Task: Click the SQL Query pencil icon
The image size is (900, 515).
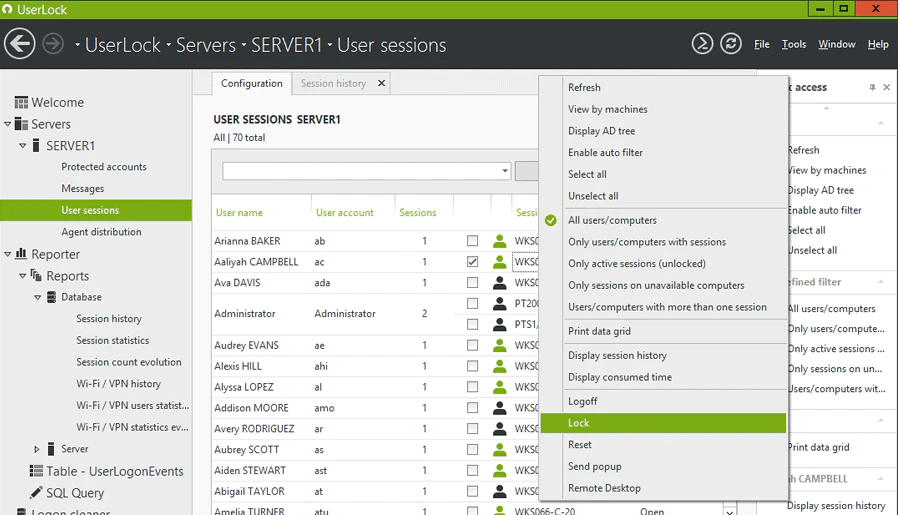Action: [36, 493]
